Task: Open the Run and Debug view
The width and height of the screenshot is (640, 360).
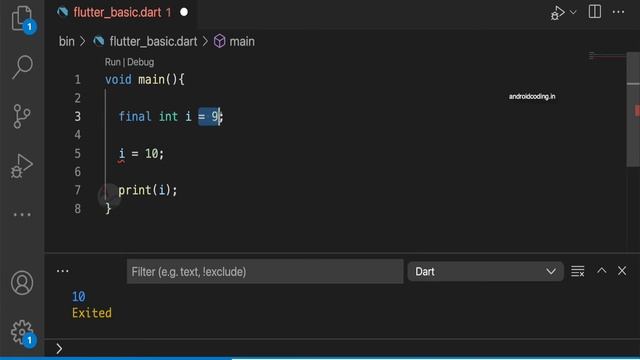Action: [x=22, y=166]
